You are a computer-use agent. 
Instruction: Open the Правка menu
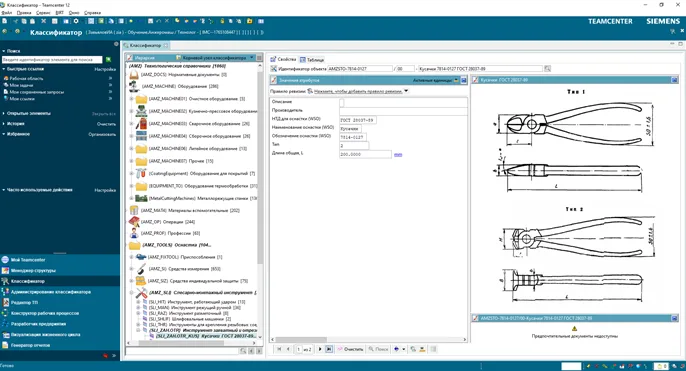[x=24, y=13]
